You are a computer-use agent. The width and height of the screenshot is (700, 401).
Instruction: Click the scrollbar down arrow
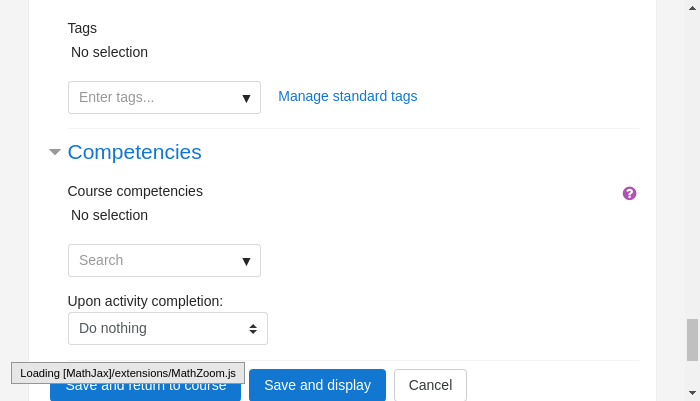[x=692, y=393]
